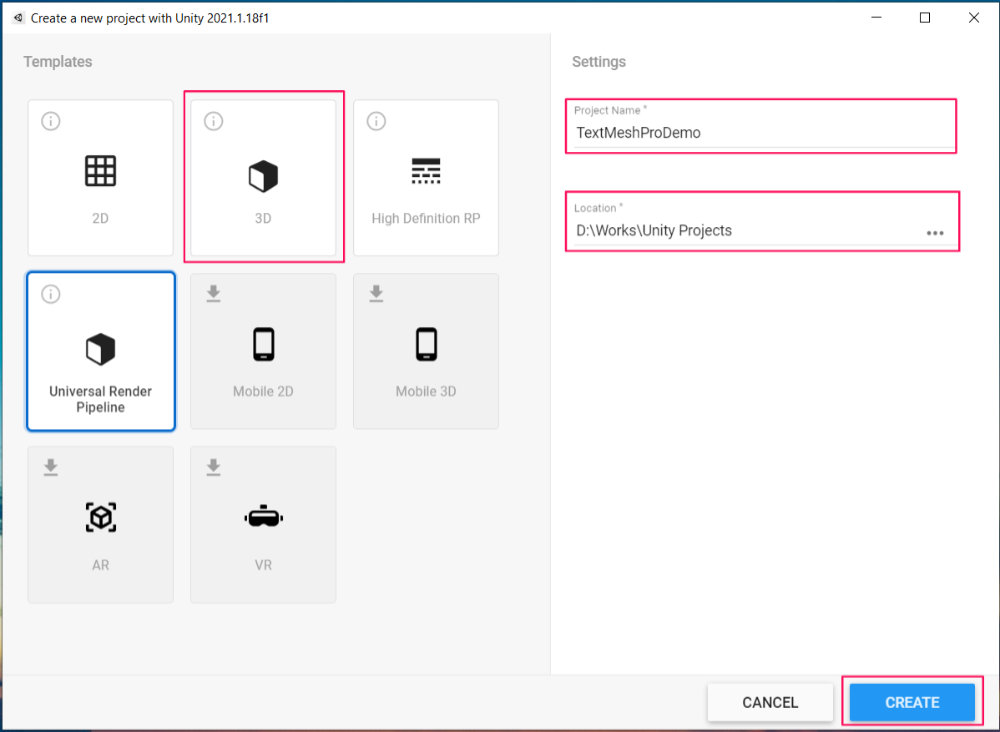Click the AR cube-in-frame icon
This screenshot has height=732, width=1000.
[101, 517]
